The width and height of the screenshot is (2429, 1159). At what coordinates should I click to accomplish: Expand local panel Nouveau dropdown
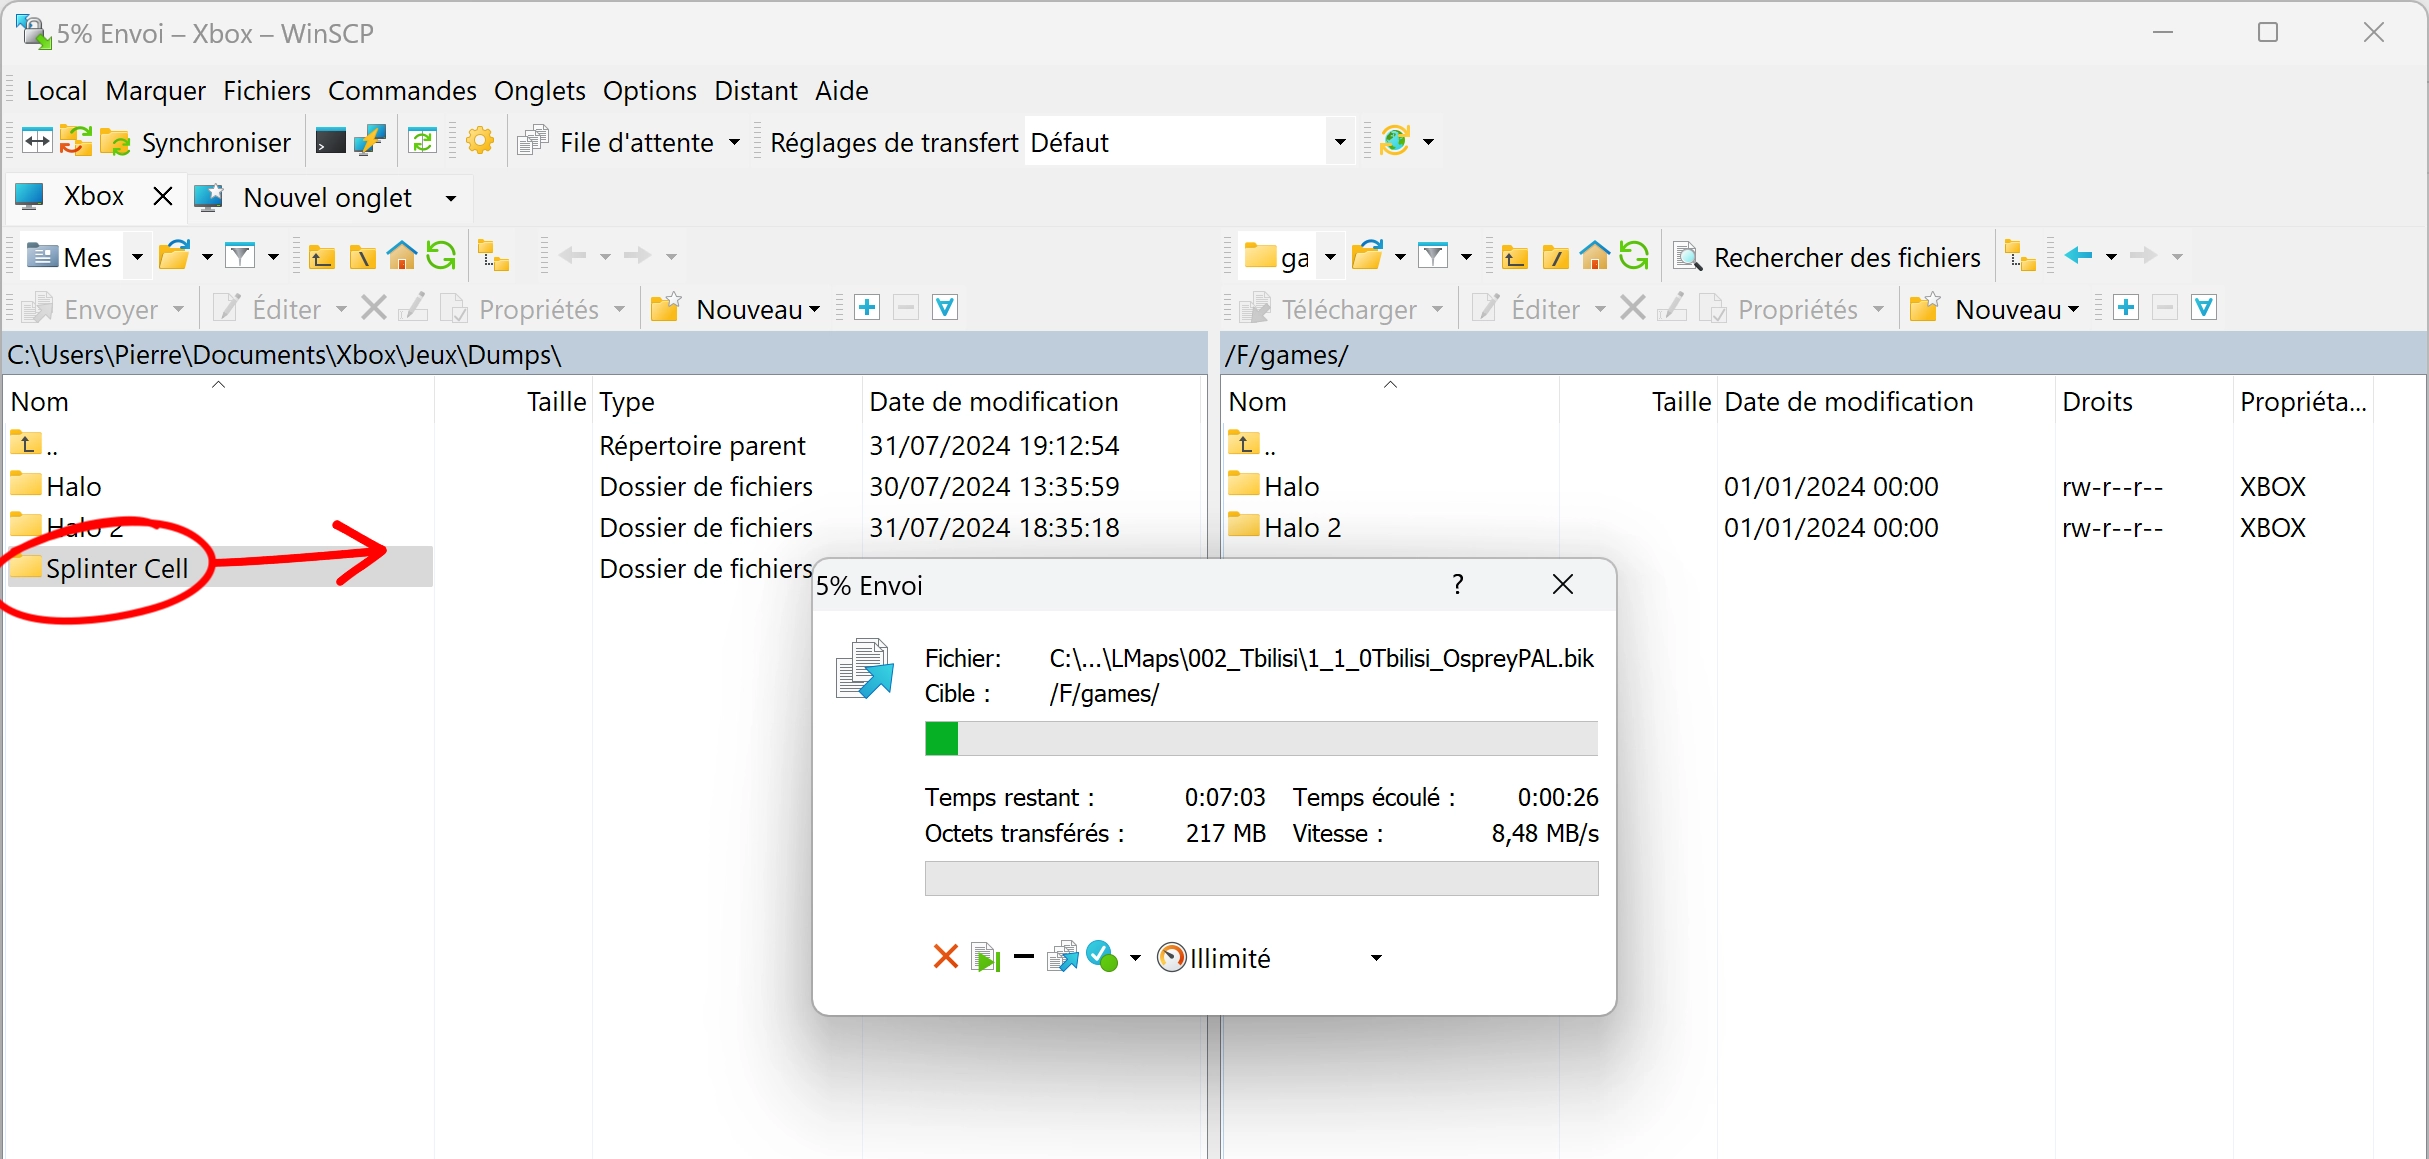click(x=814, y=309)
